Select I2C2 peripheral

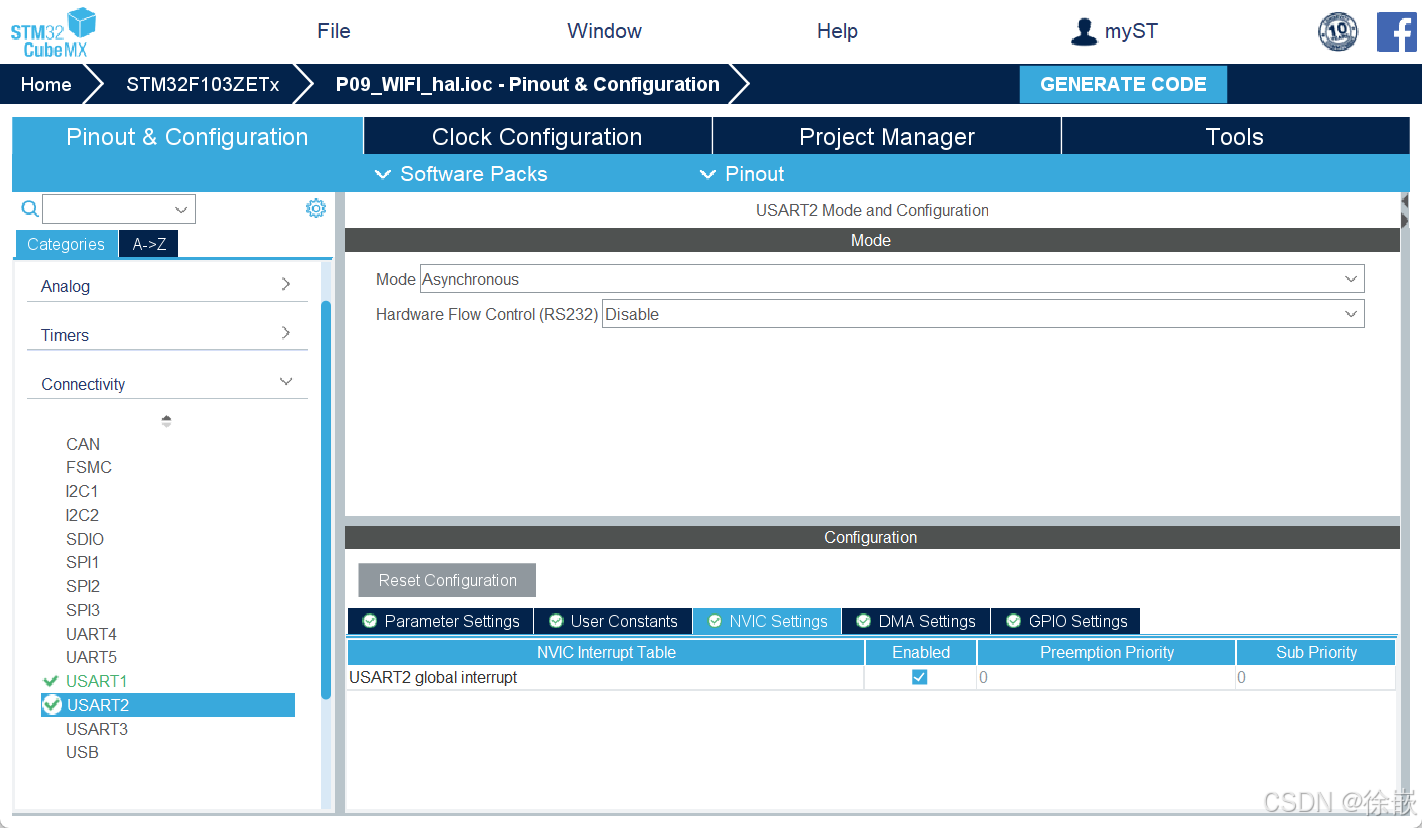coord(82,515)
